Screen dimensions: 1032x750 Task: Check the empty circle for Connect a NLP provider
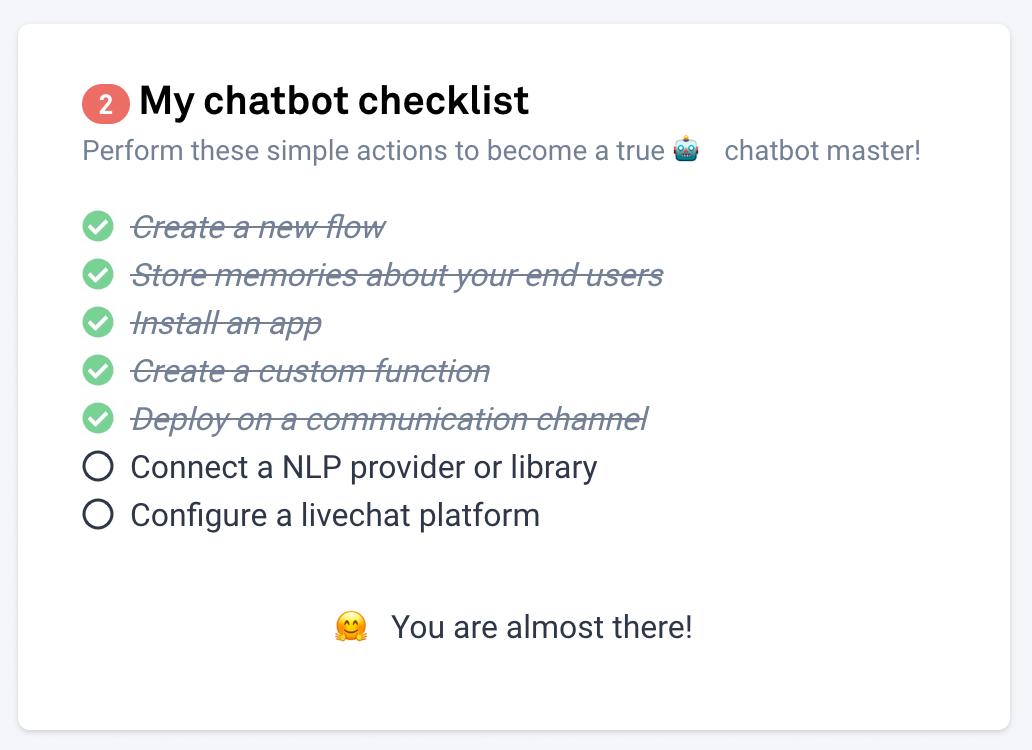click(98, 466)
